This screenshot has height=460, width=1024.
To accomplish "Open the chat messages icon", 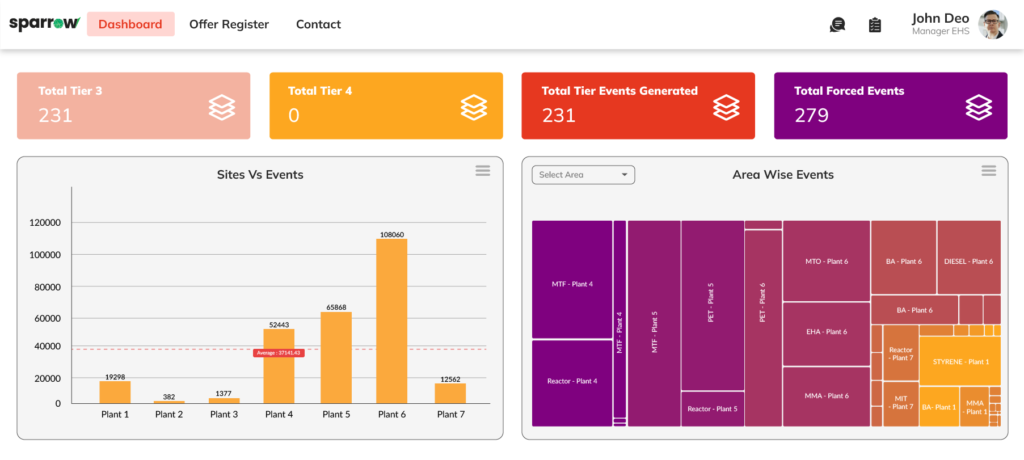I will (837, 25).
